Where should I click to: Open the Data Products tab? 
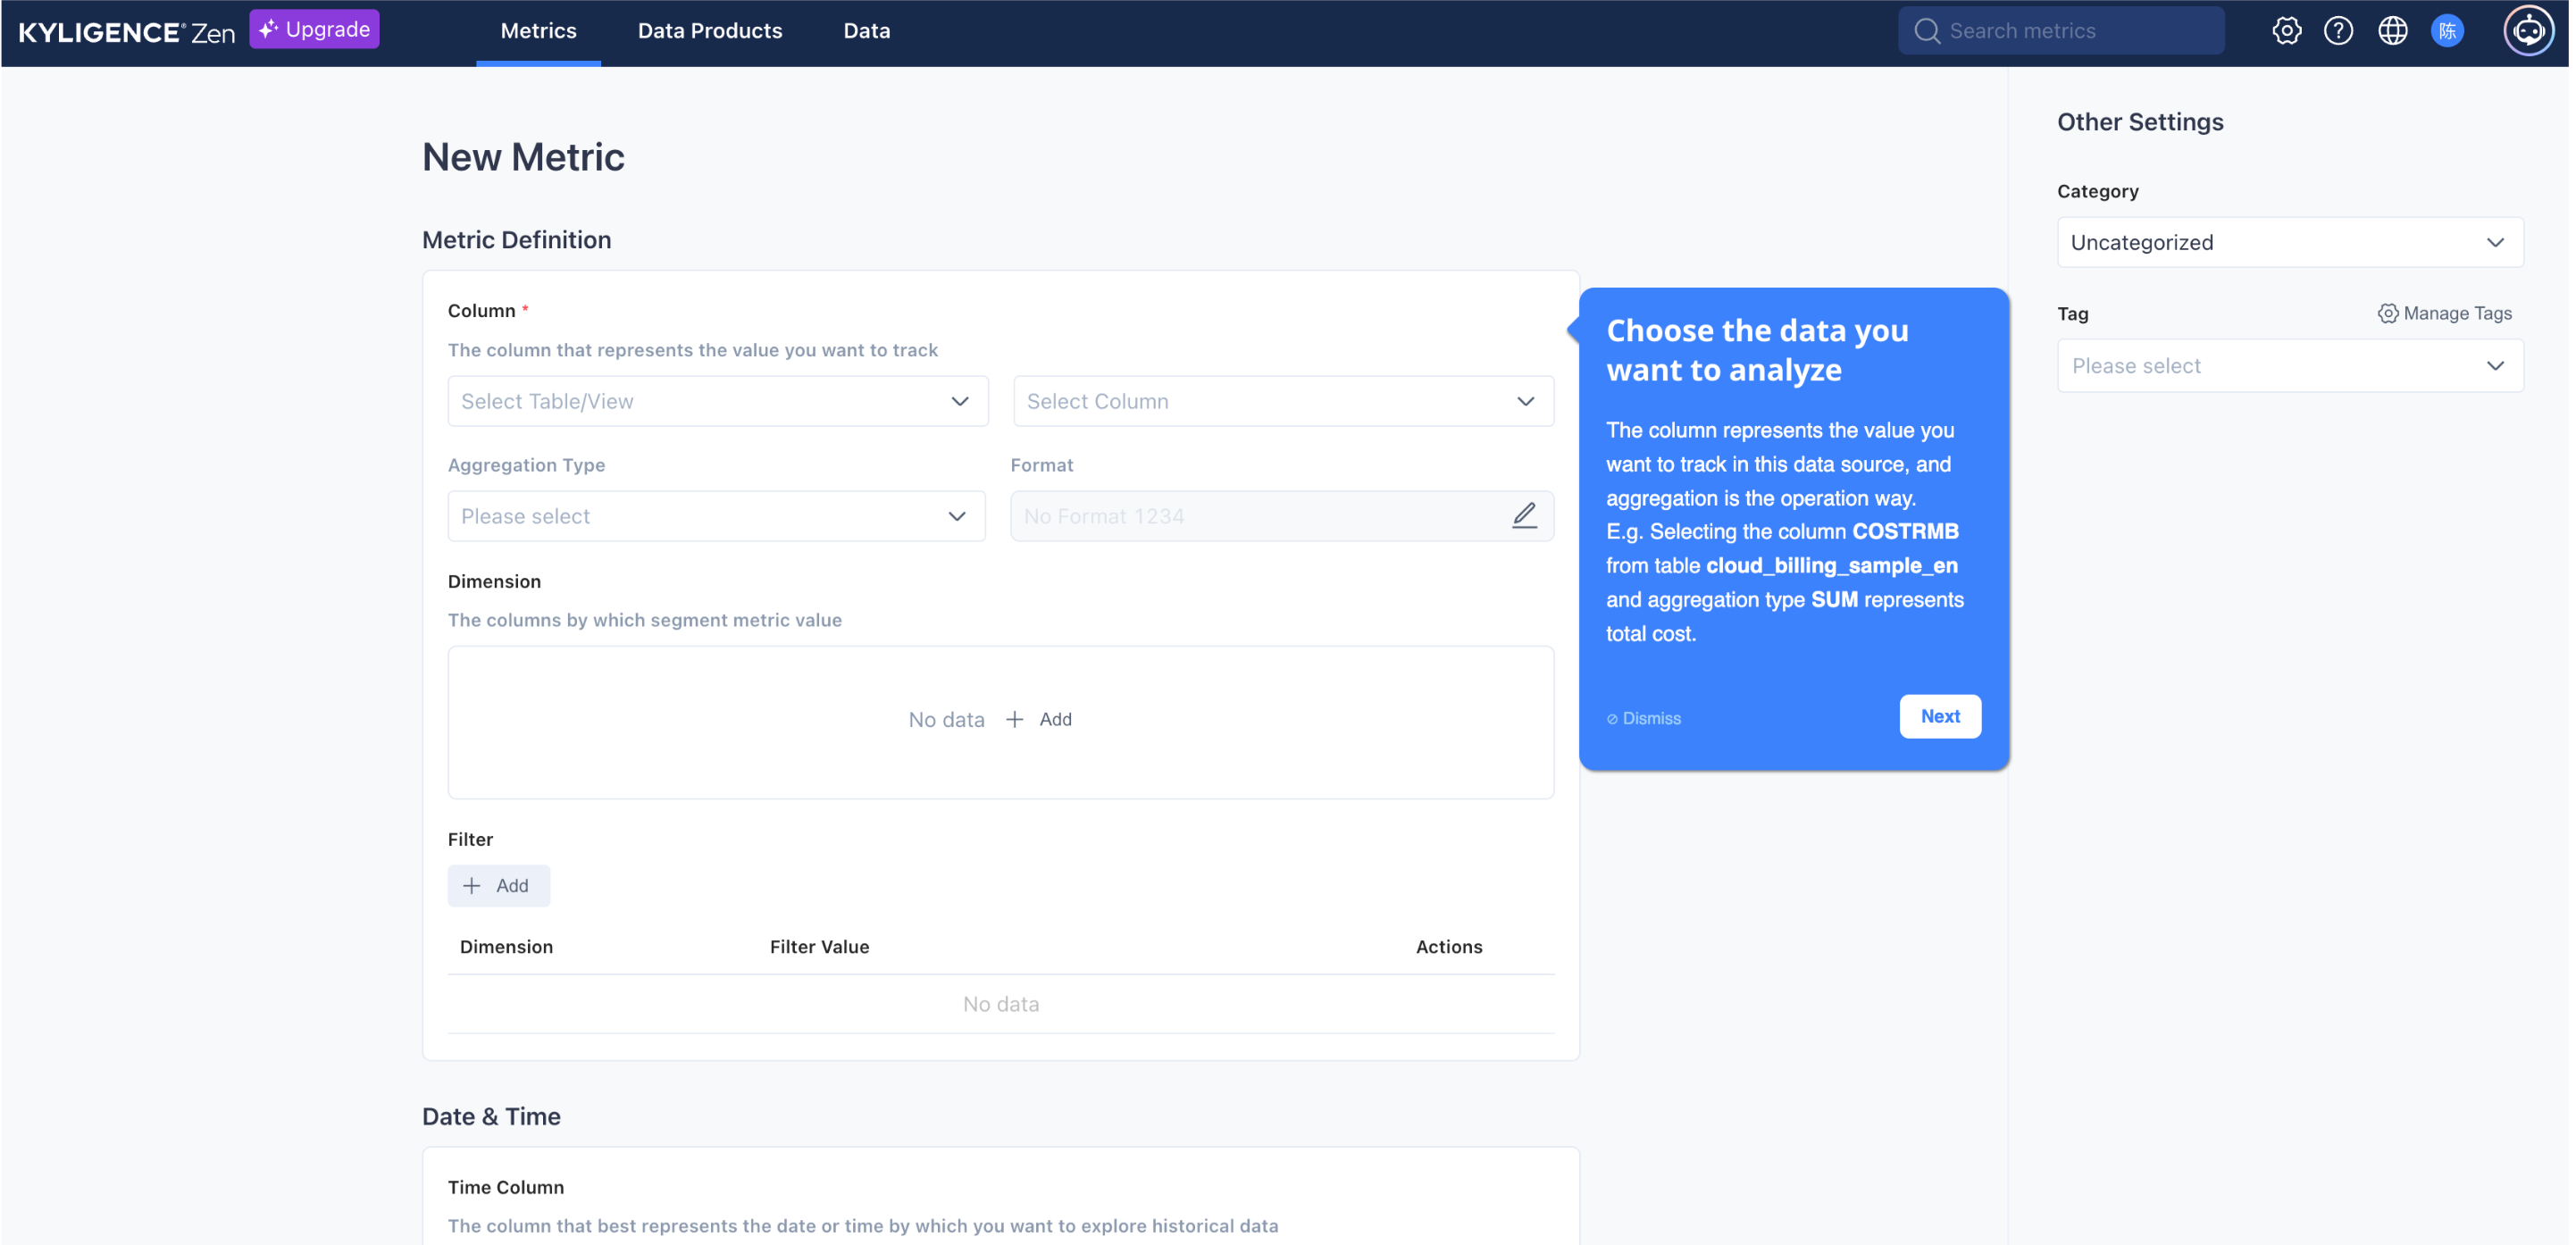(710, 31)
